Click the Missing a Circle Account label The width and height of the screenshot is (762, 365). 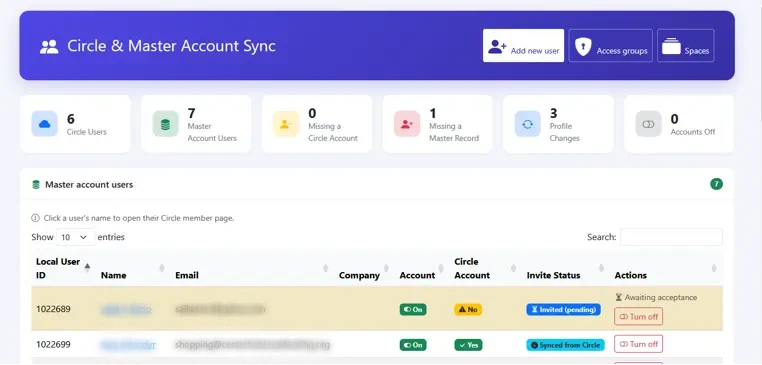click(333, 132)
